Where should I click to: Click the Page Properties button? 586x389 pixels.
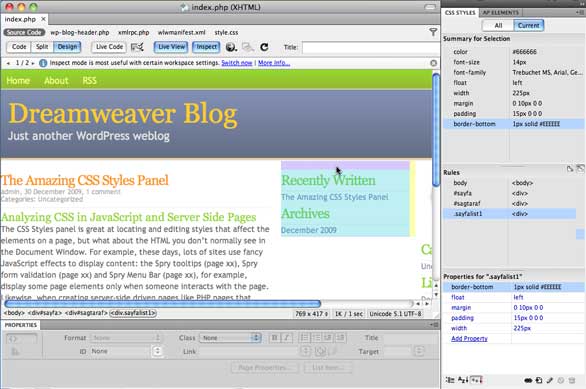[x=265, y=368]
